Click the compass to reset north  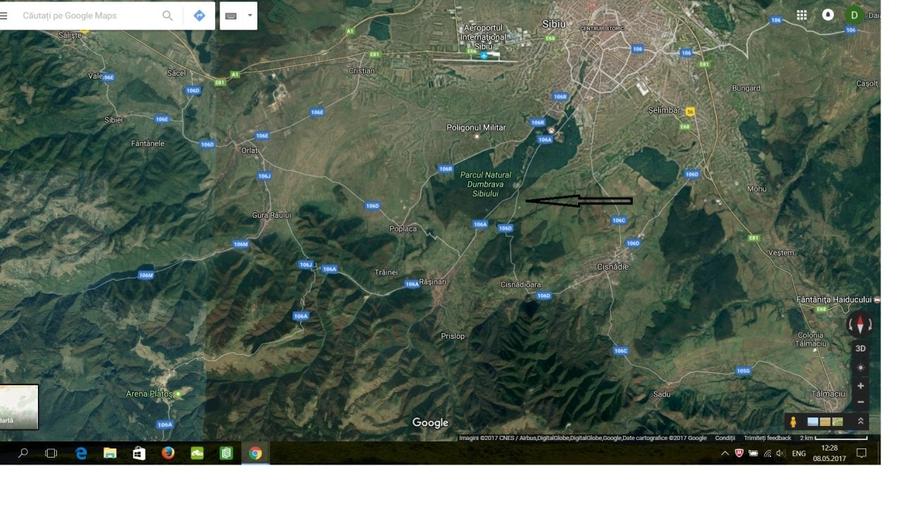860,325
